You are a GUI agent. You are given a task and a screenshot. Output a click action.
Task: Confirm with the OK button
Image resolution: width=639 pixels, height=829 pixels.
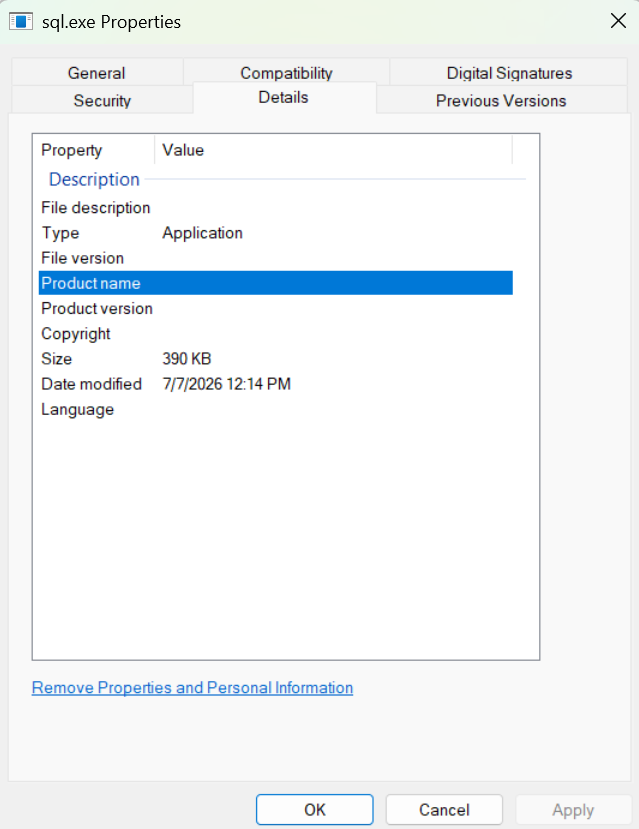(x=314, y=809)
